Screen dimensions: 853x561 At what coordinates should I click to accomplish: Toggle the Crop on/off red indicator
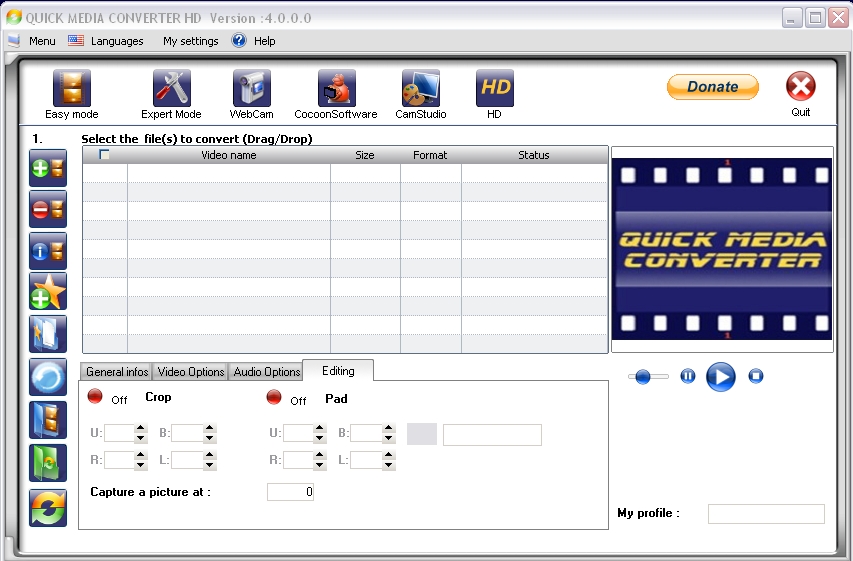(95, 396)
